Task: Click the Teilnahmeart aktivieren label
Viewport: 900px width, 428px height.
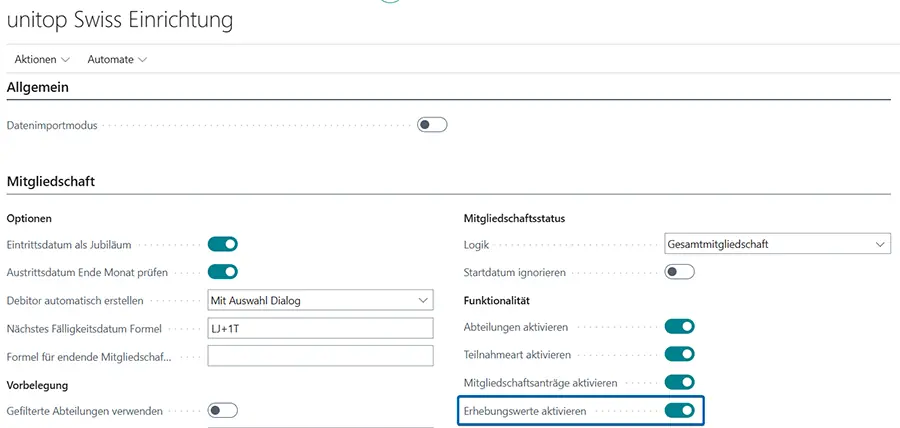Action: point(517,355)
